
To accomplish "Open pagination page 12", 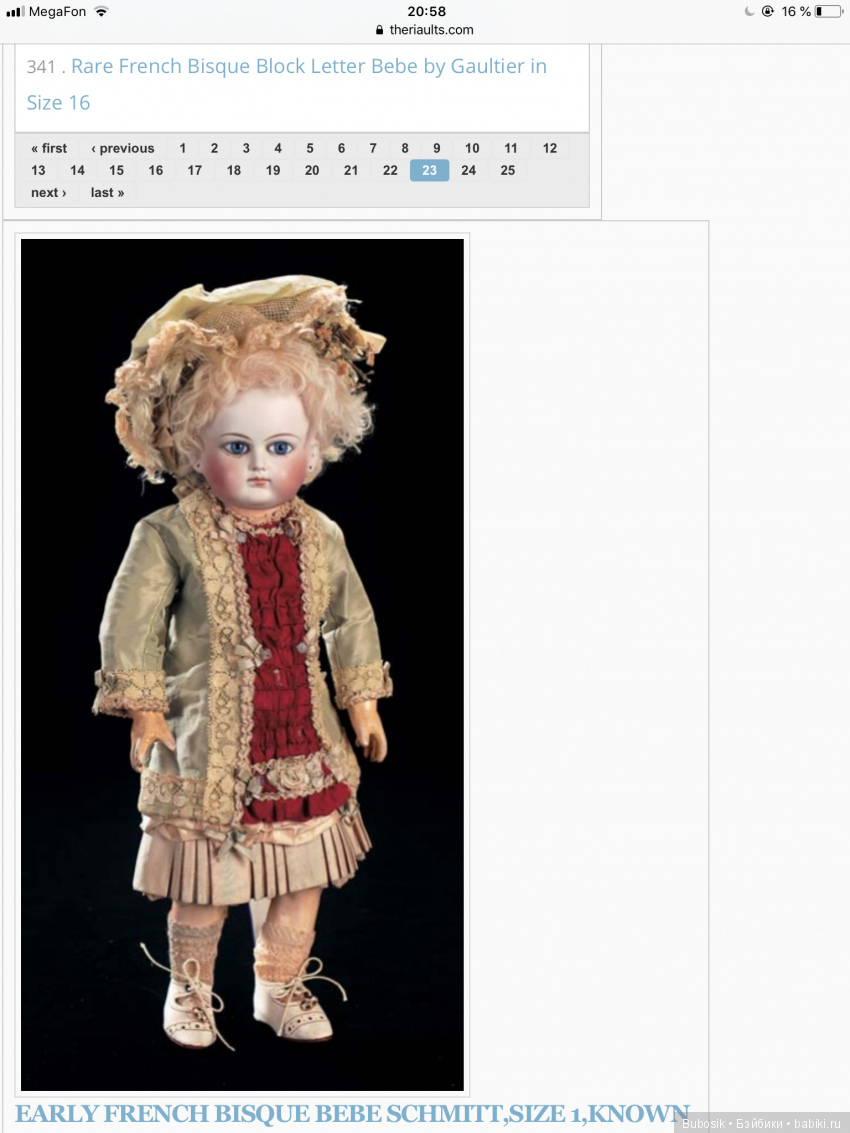I will (550, 148).
